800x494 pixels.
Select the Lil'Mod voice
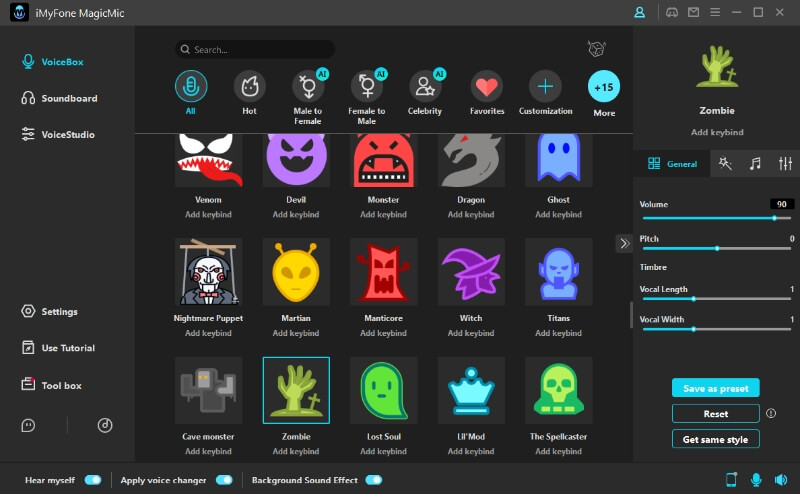pyautogui.click(x=471, y=390)
